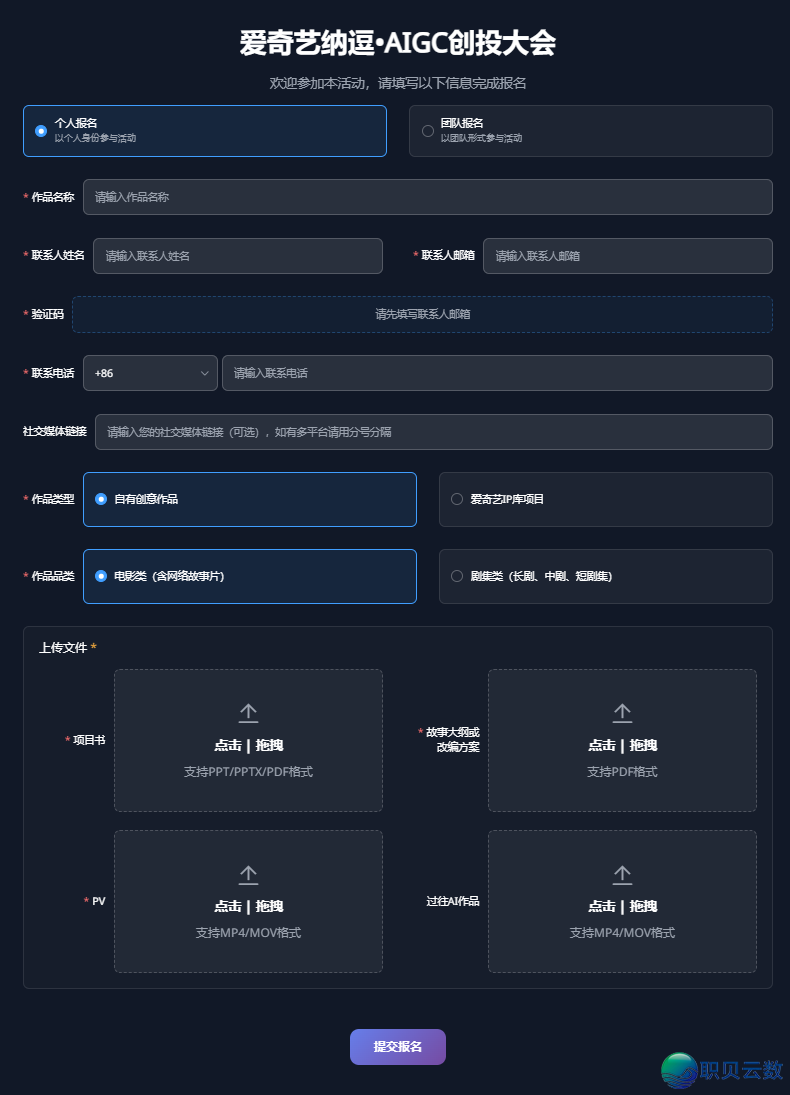790x1095 pixels.
Task: Select 自有创意作品 radio button
Action: (101, 499)
